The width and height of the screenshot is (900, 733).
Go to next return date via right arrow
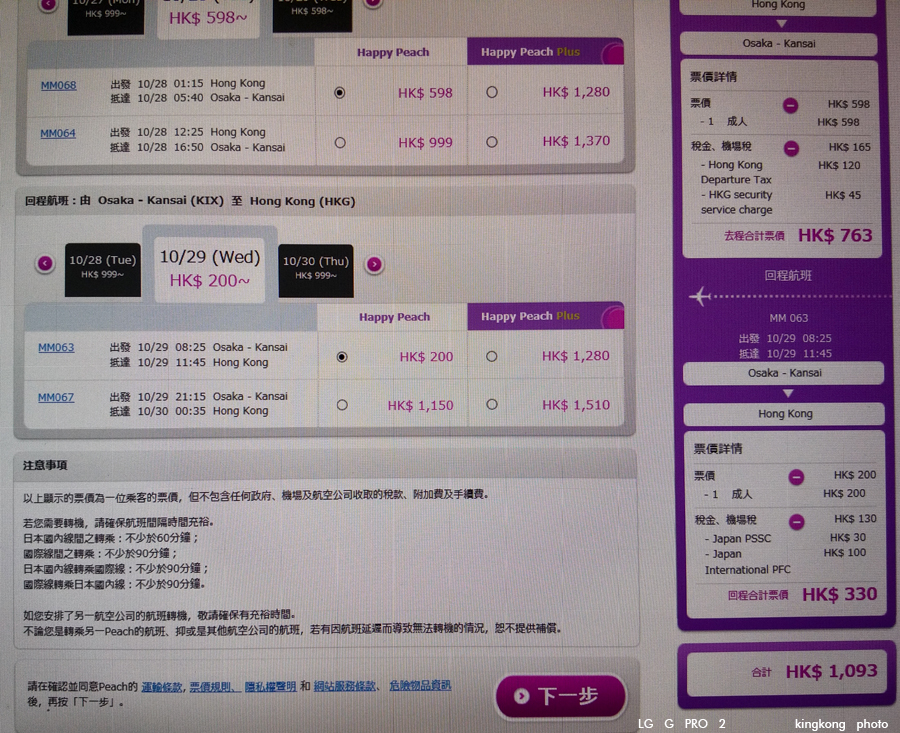coord(374,264)
